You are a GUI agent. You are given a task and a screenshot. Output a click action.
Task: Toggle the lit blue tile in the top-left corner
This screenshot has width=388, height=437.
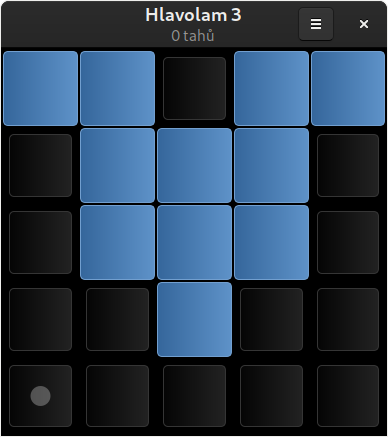[x=40, y=88]
